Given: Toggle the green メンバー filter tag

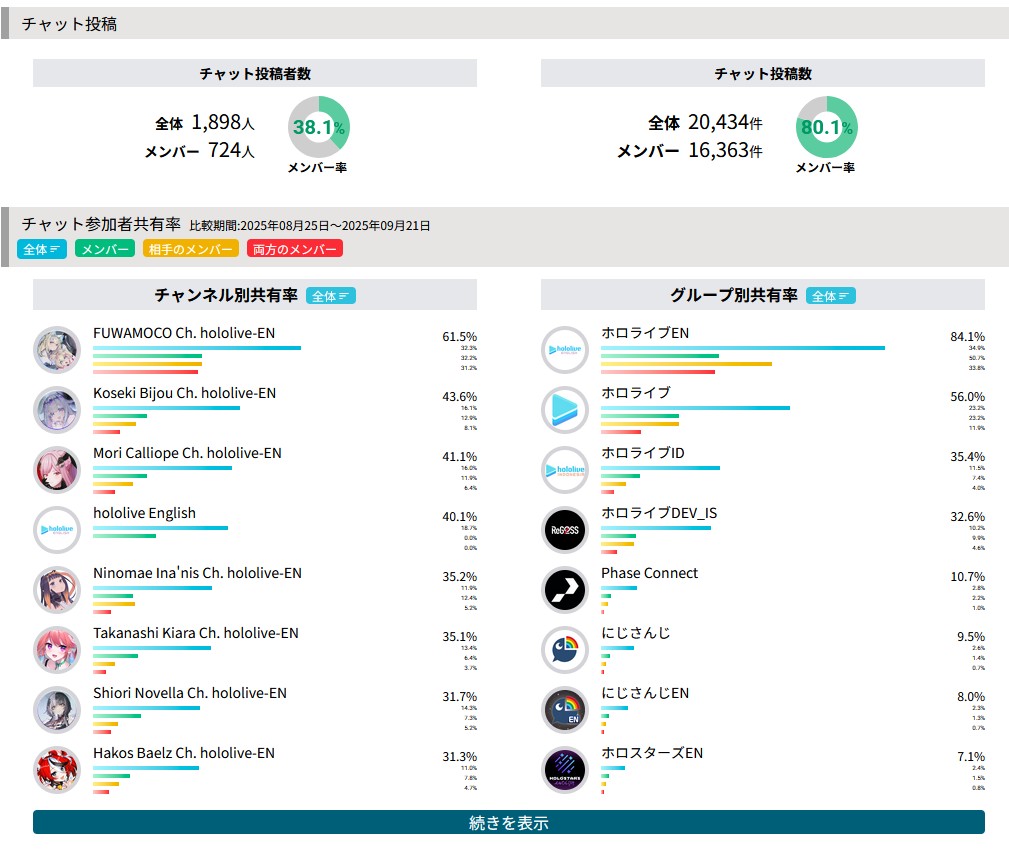Looking at the screenshot, I should tap(104, 249).
